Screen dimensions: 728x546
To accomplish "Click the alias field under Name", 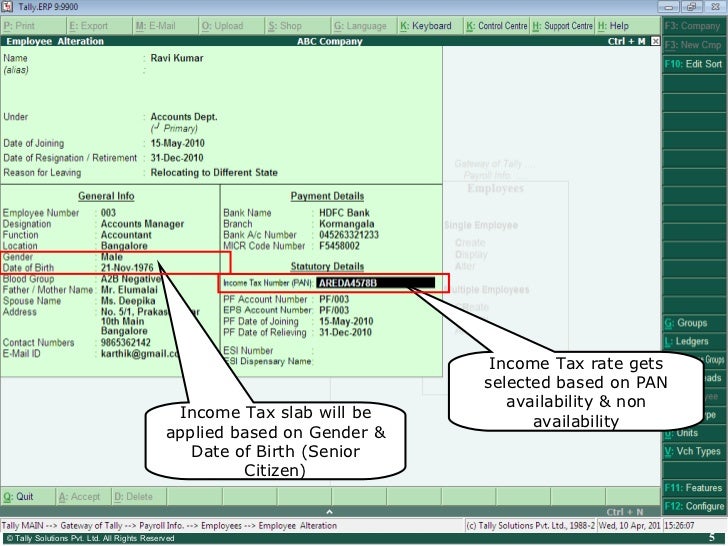I will 176,70.
